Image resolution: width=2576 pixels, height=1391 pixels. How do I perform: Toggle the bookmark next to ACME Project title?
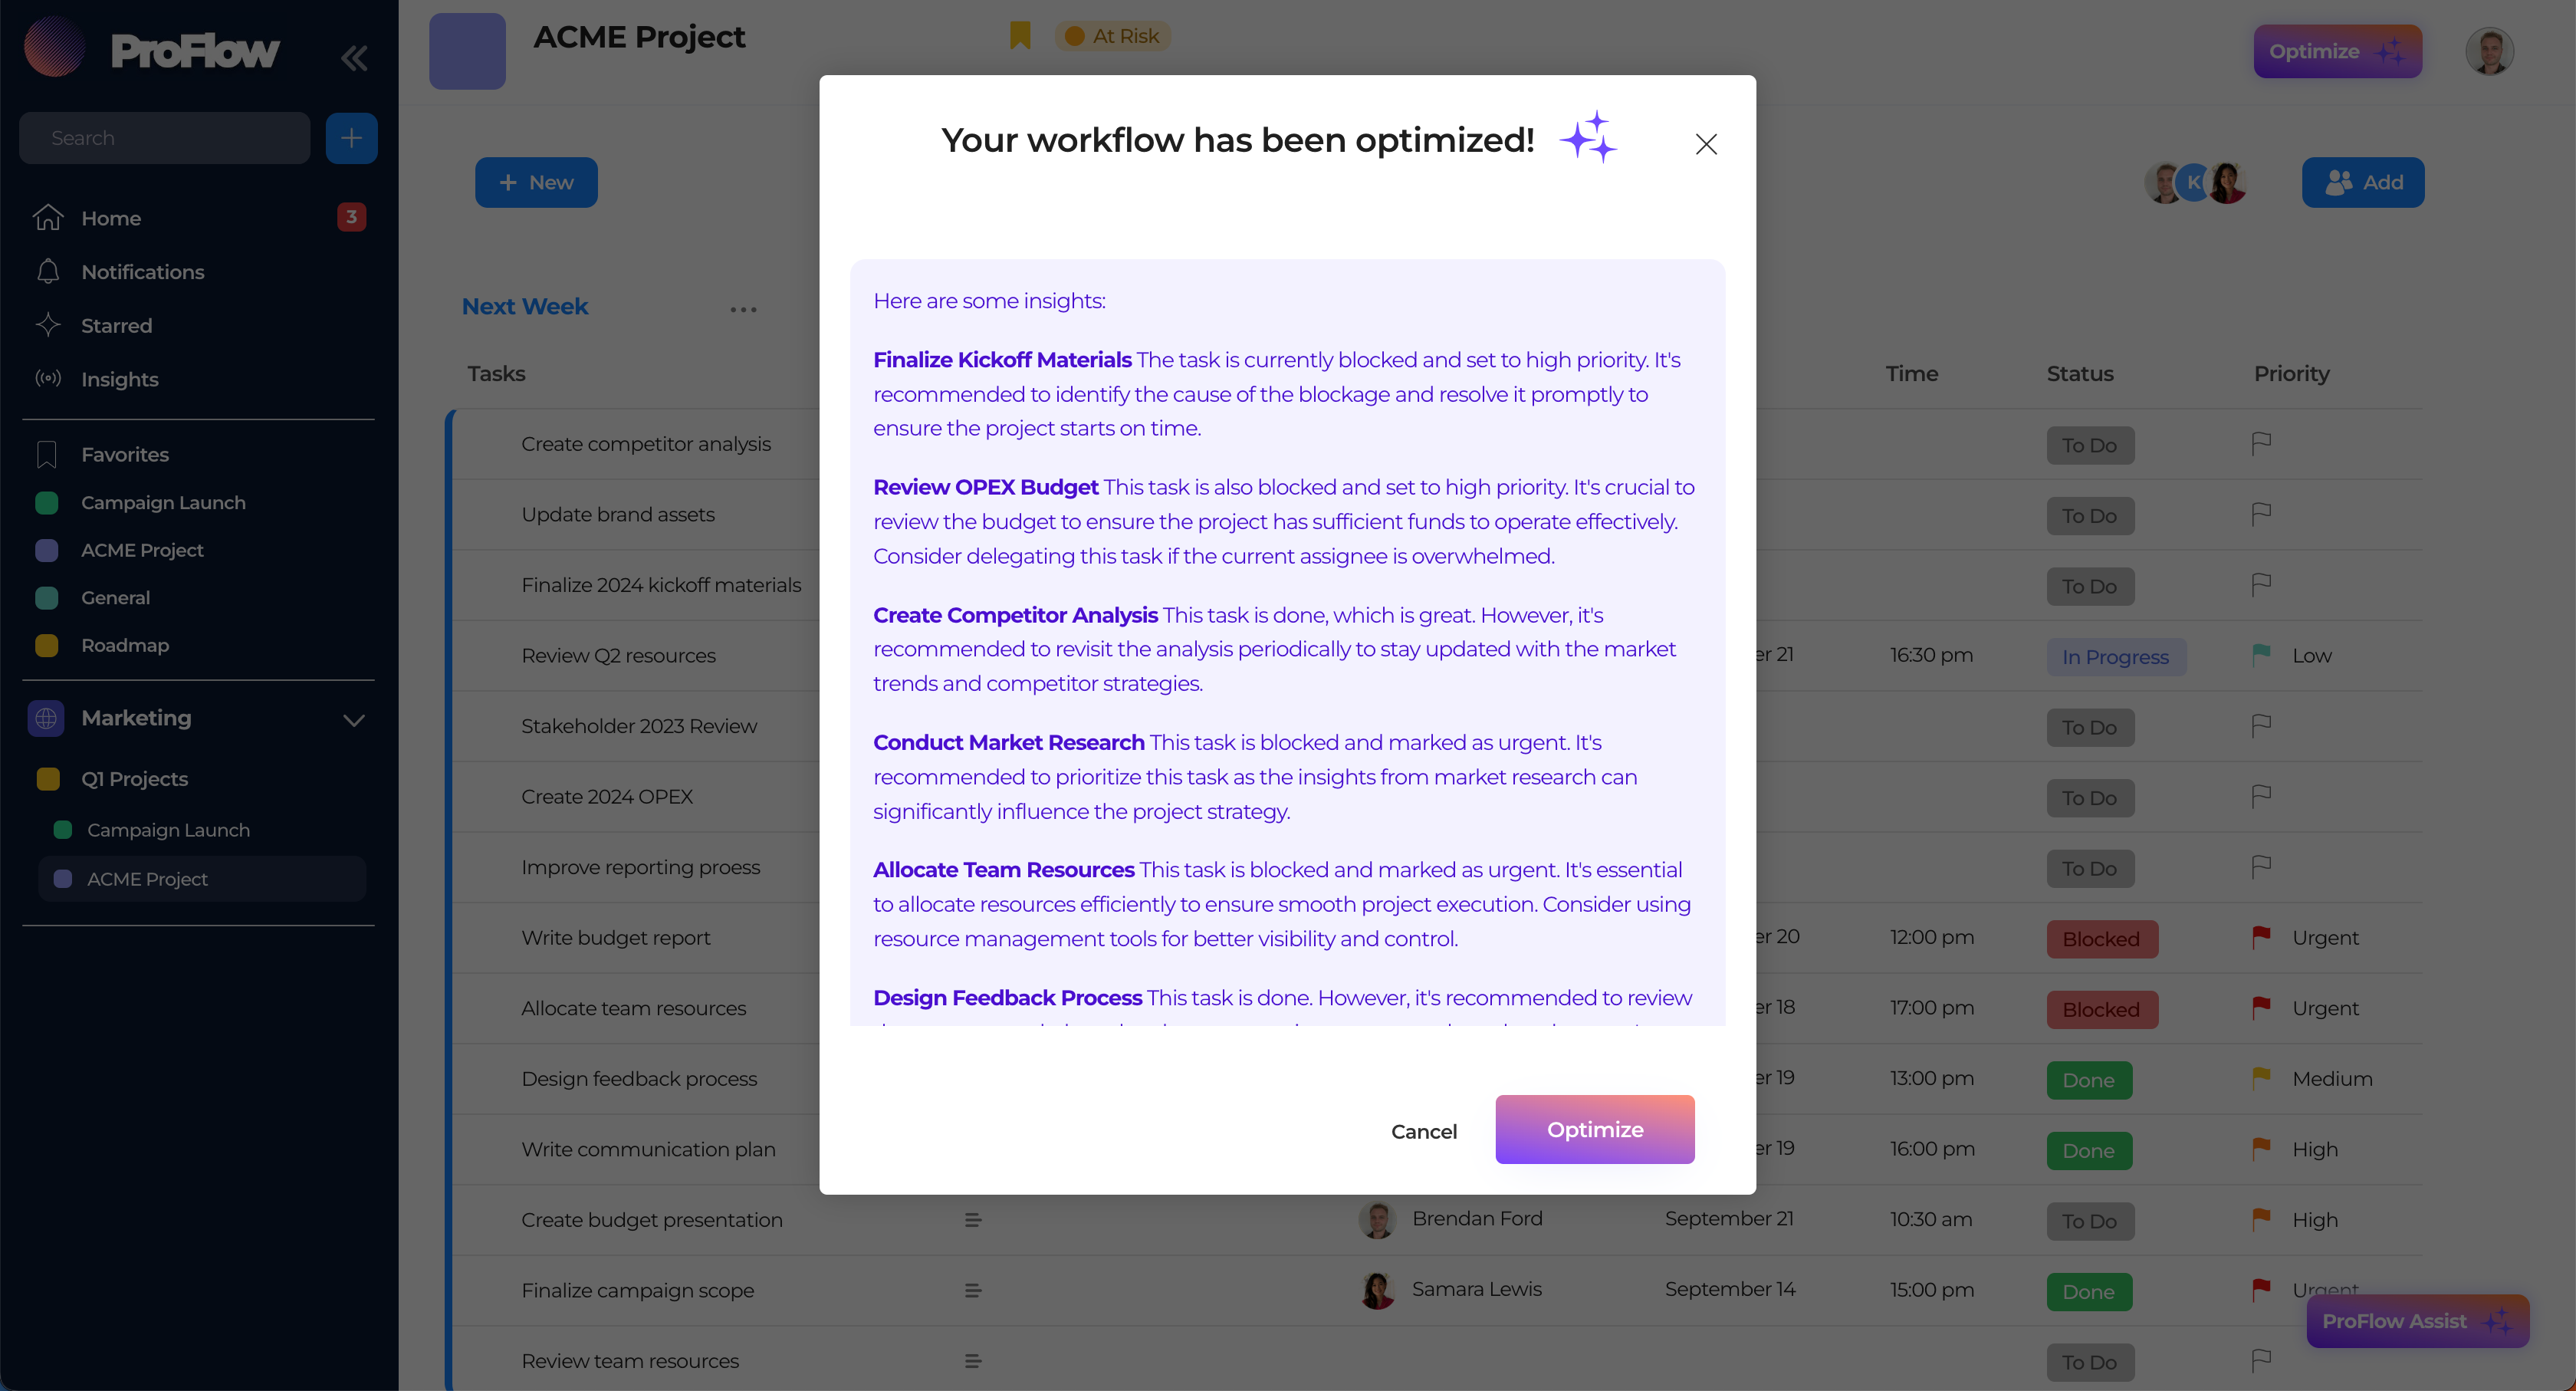coord(1018,34)
